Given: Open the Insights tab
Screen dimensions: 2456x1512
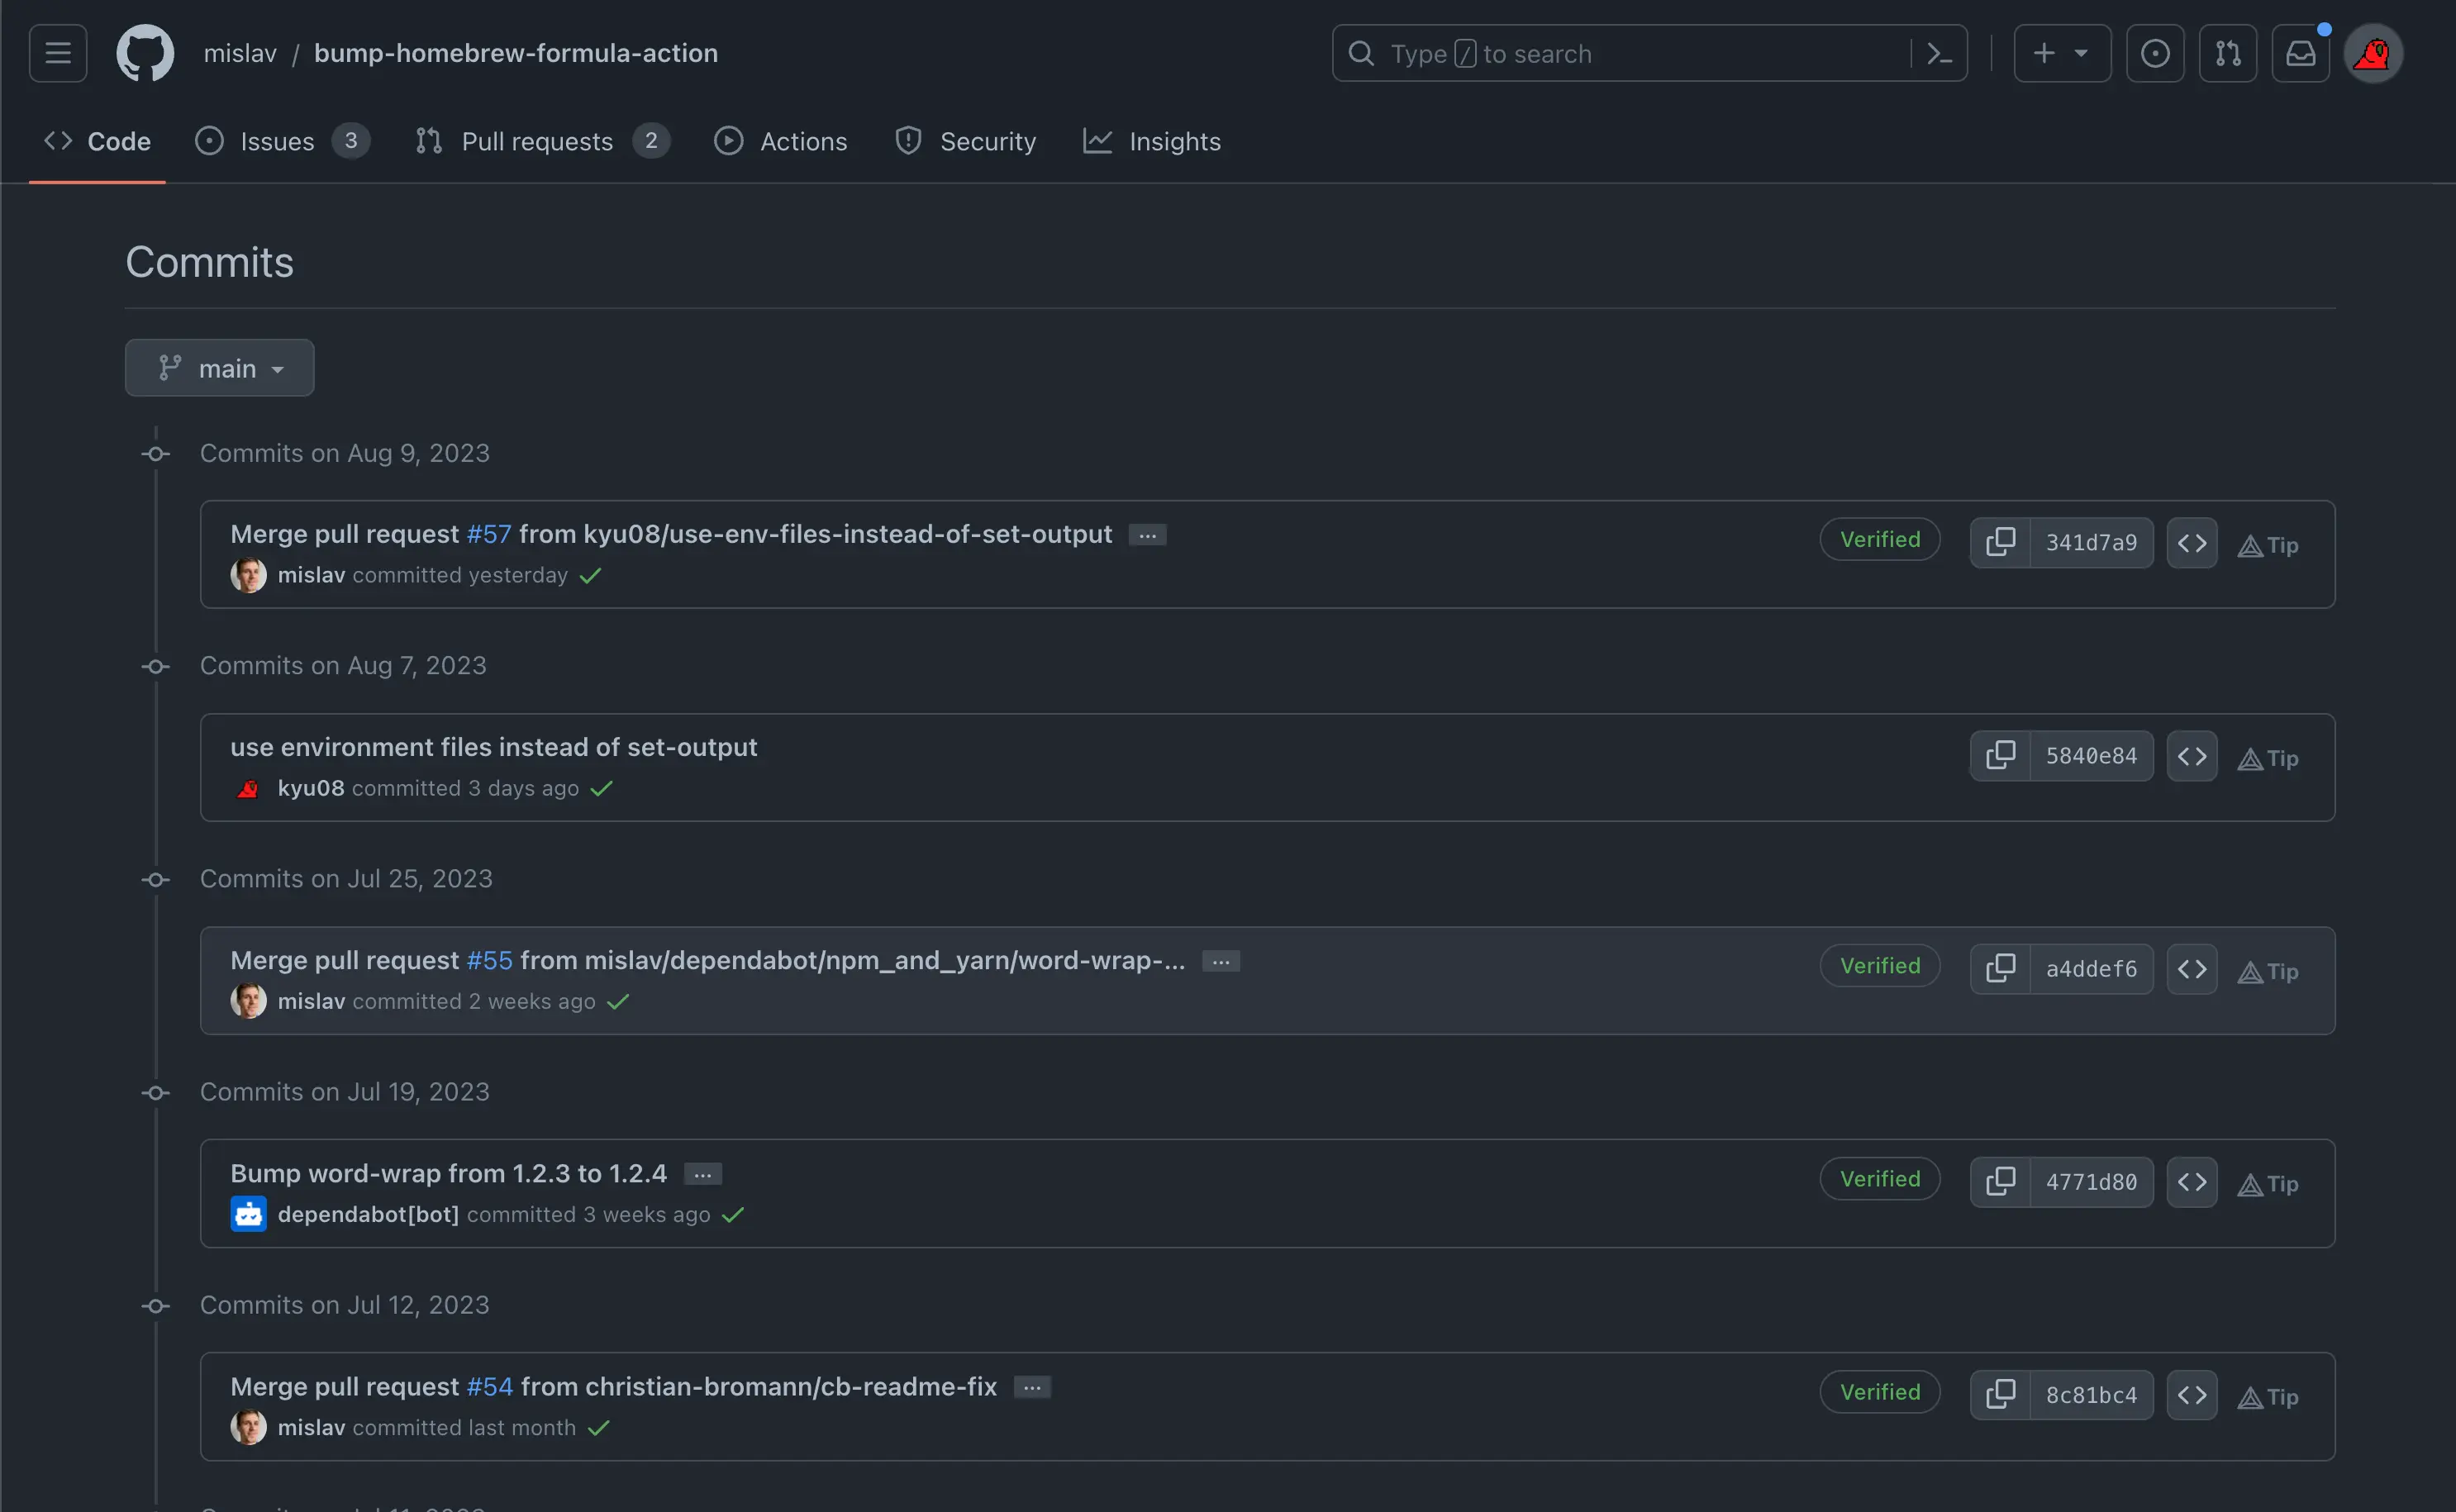Looking at the screenshot, I should 1152,141.
